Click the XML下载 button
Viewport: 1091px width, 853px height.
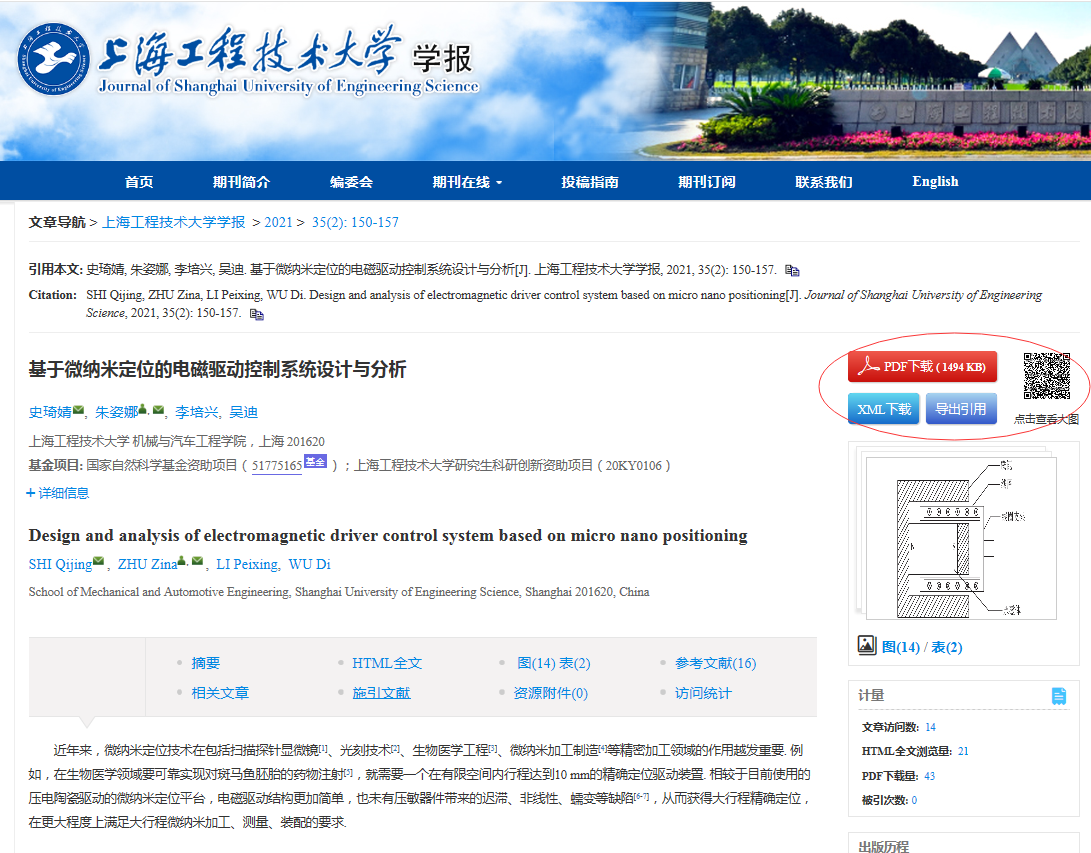coord(884,409)
